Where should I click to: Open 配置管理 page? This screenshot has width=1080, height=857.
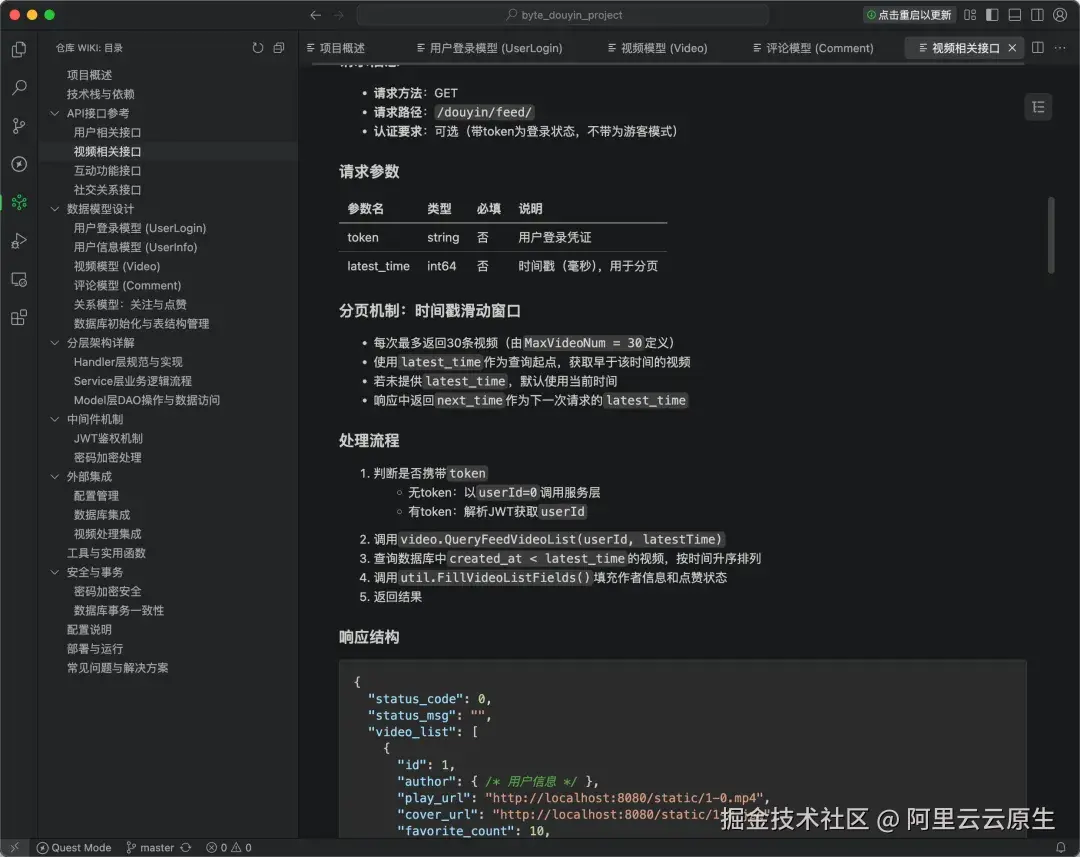tap(96, 495)
